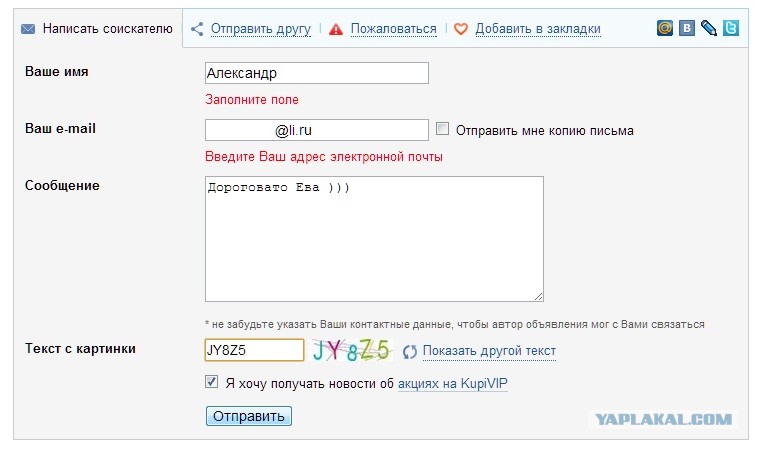The width and height of the screenshot is (758, 449).
Task: Click the red warning triangle icon
Action: click(337, 29)
